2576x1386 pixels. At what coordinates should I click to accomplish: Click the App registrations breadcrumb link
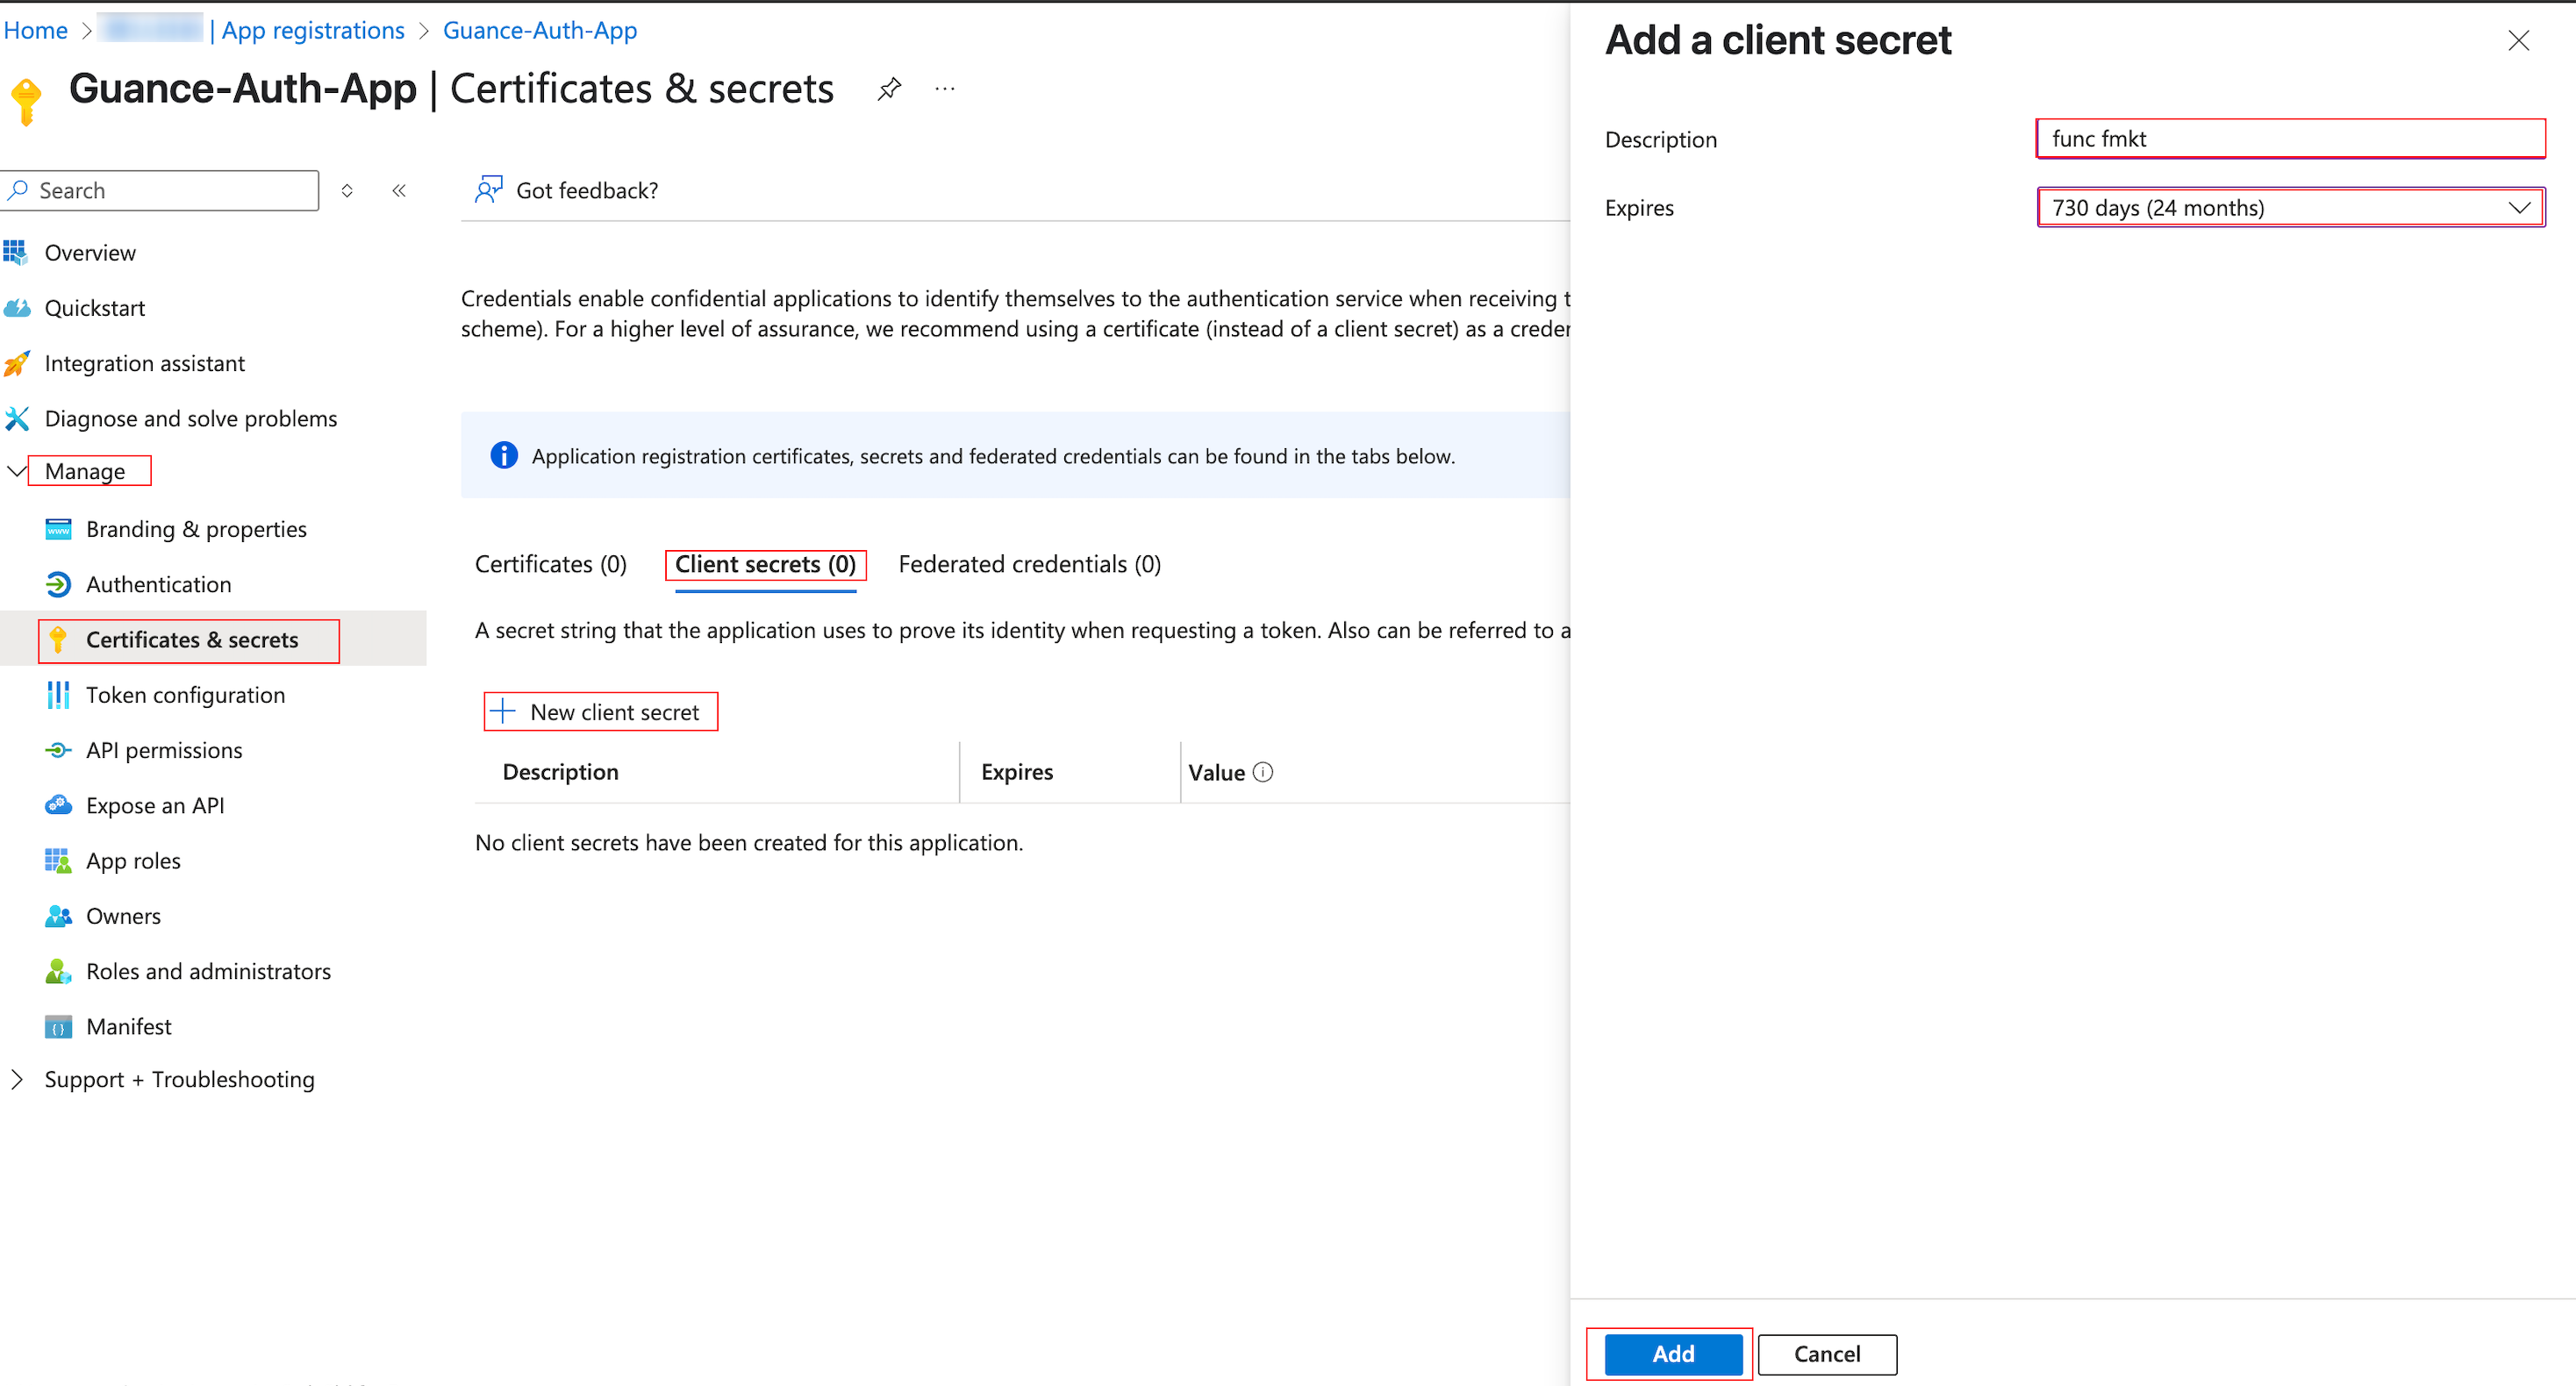tap(313, 30)
